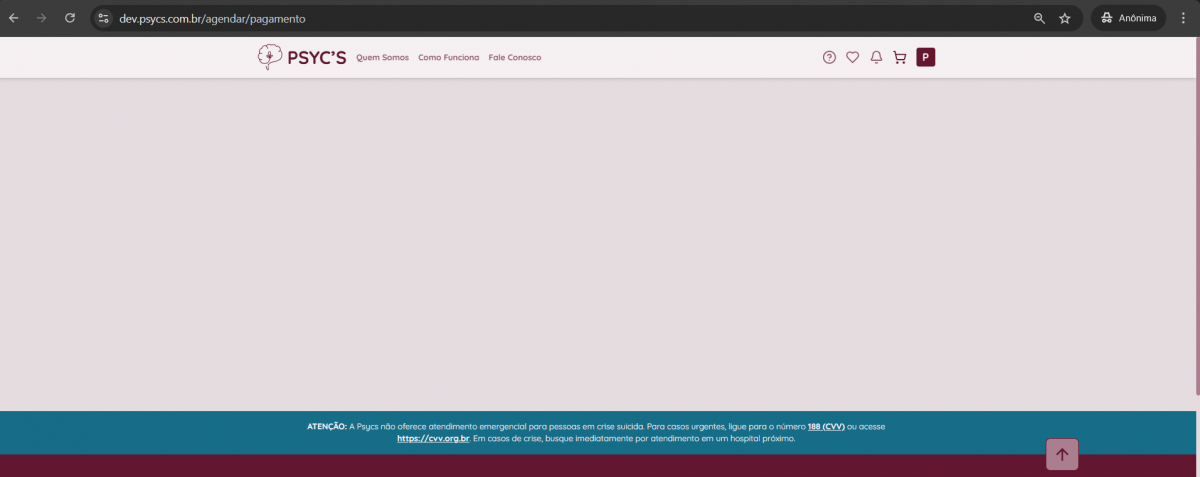Show notifications via the bell icon

click(876, 57)
